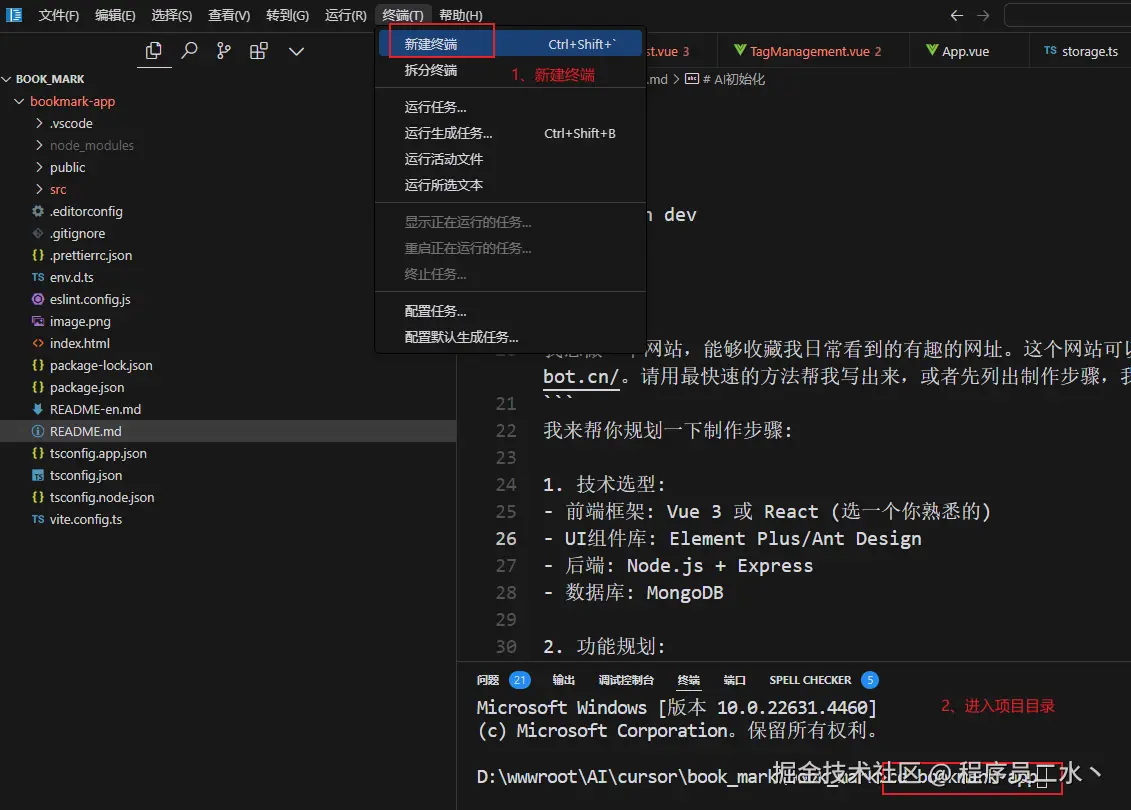Select 运行所选文本 menu entry
The height and width of the screenshot is (810, 1131).
click(510, 185)
